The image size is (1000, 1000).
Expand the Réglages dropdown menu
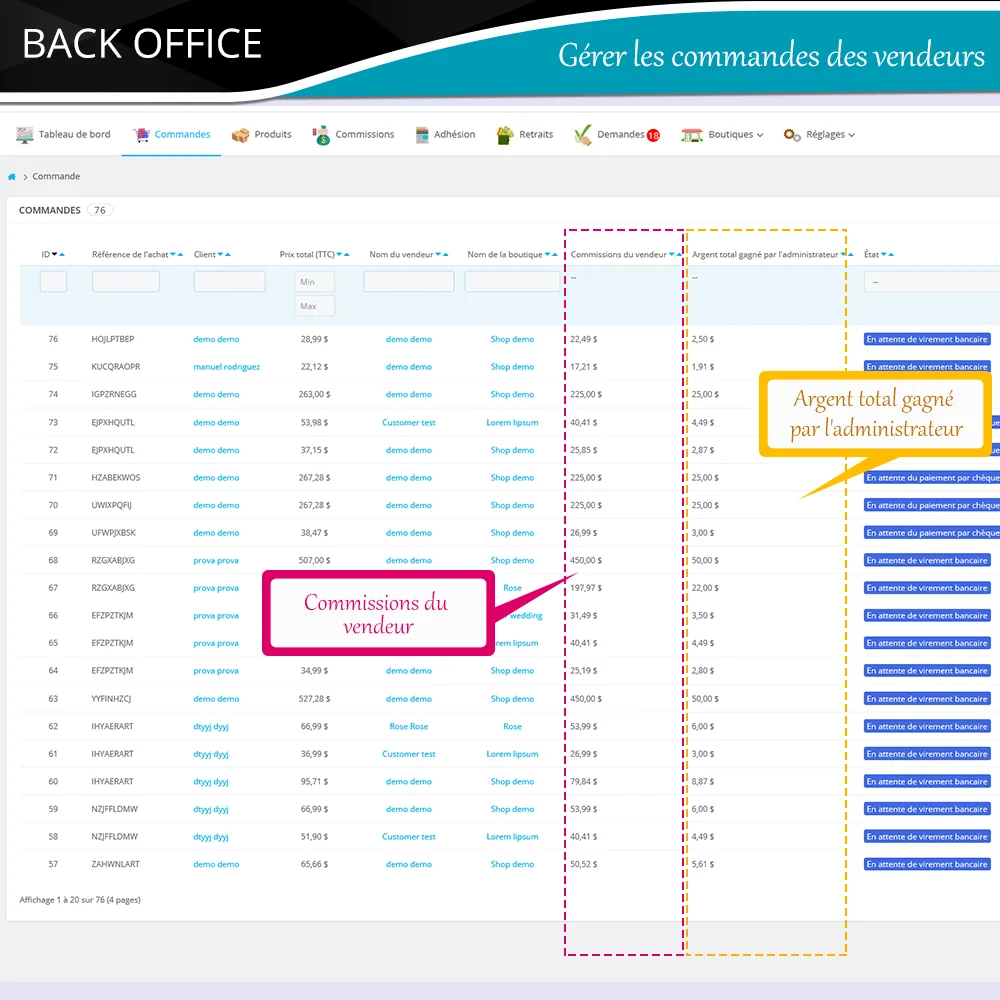pos(851,135)
